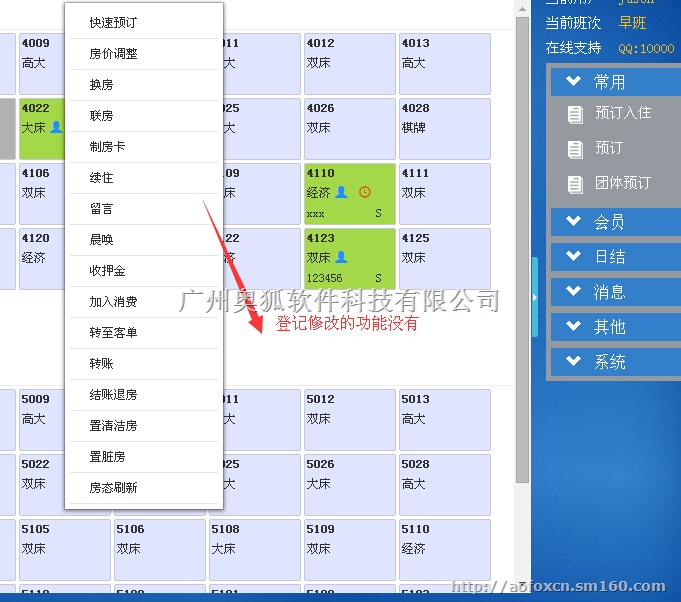Image resolution: width=681 pixels, height=602 pixels.
Task: Click 房态刷新 in the context menu
Action: 144,488
